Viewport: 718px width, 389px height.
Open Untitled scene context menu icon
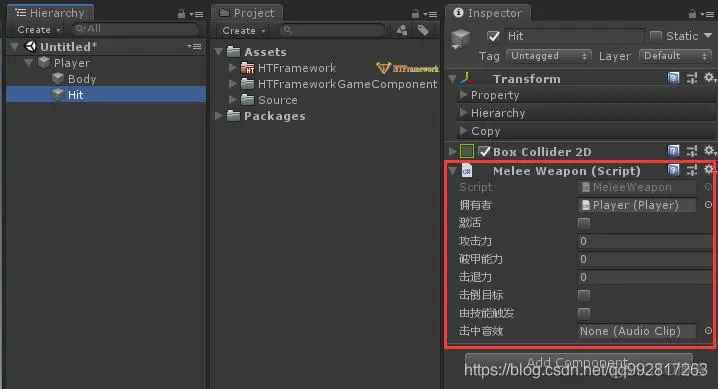point(194,46)
